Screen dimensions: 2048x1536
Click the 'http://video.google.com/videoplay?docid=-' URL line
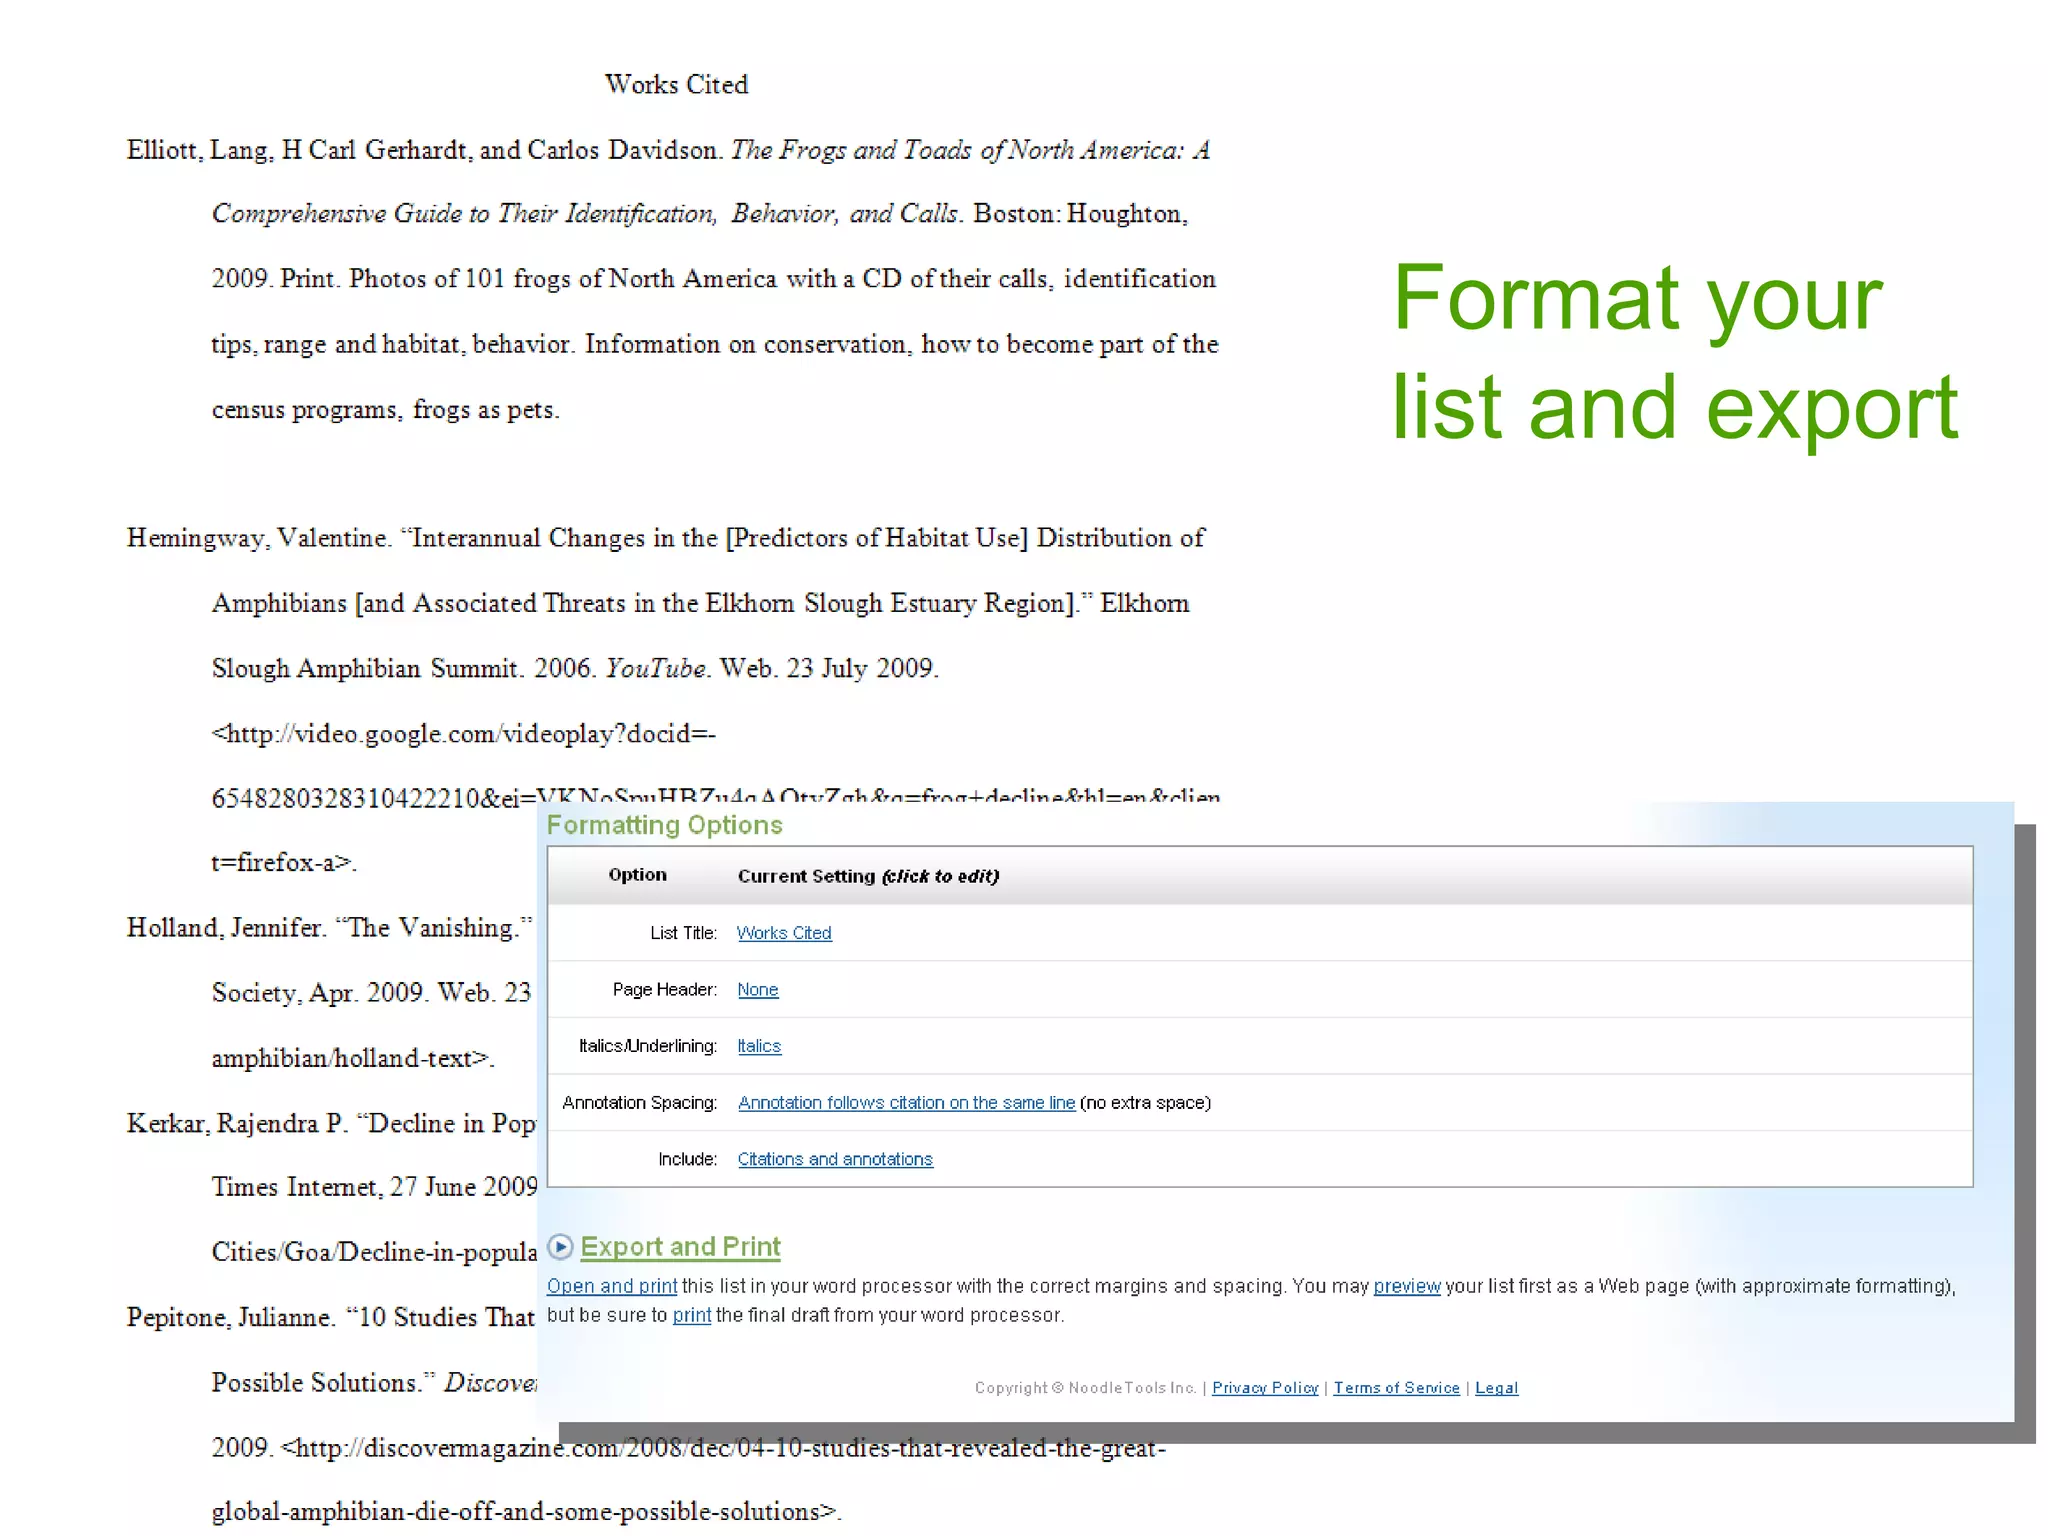(463, 734)
